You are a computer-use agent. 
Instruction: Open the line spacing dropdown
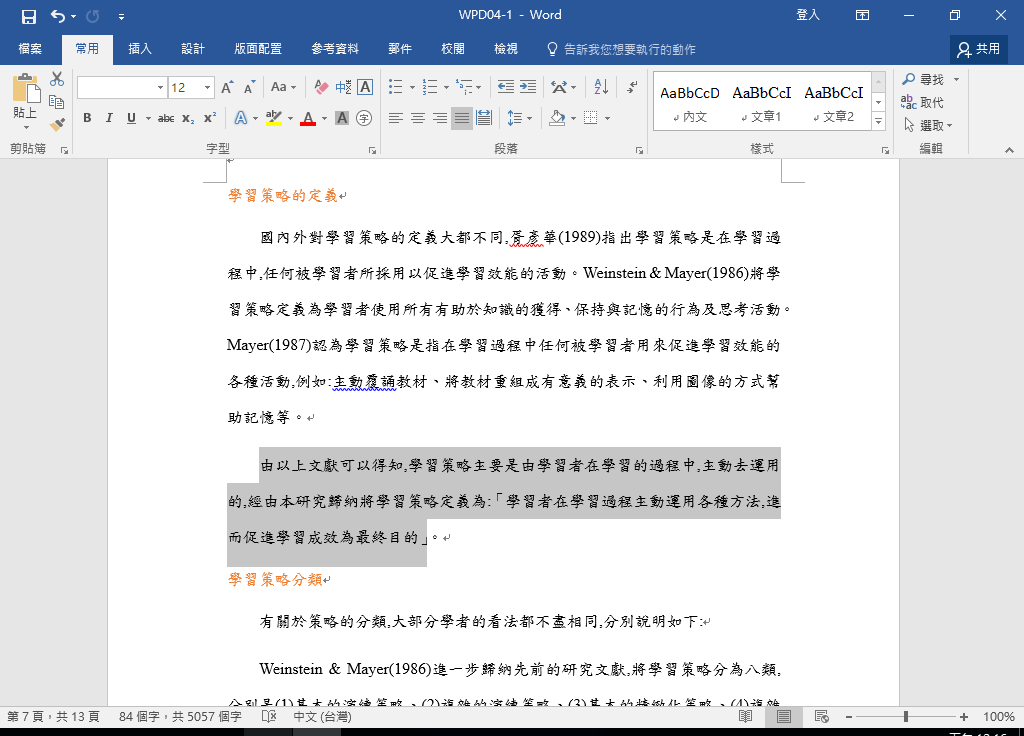tap(520, 118)
